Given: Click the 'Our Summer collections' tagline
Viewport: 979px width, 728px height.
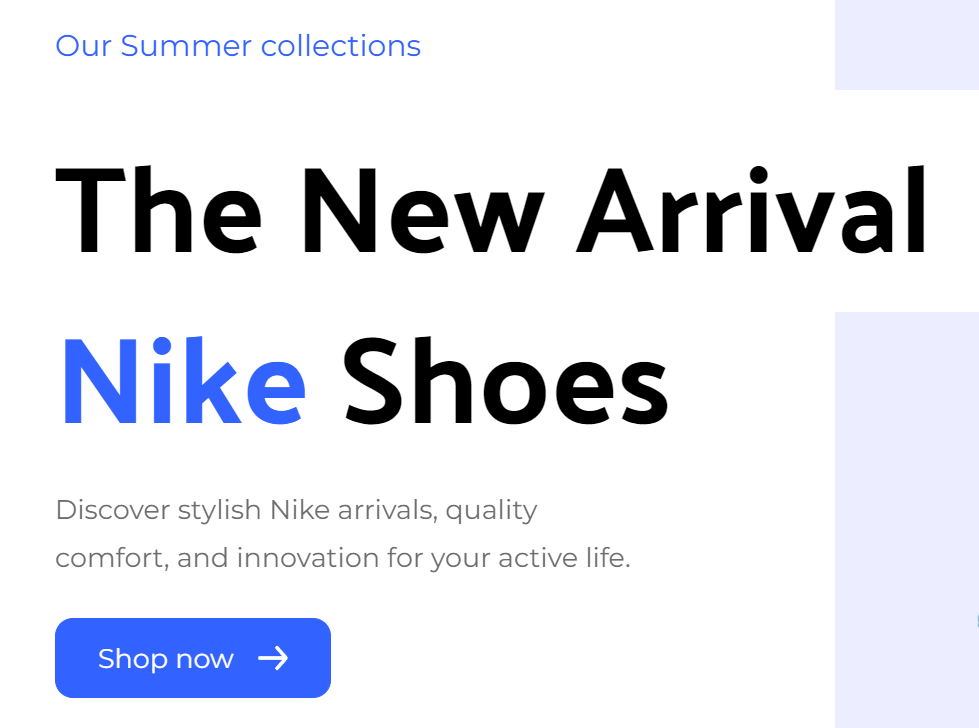Looking at the screenshot, I should coord(238,46).
